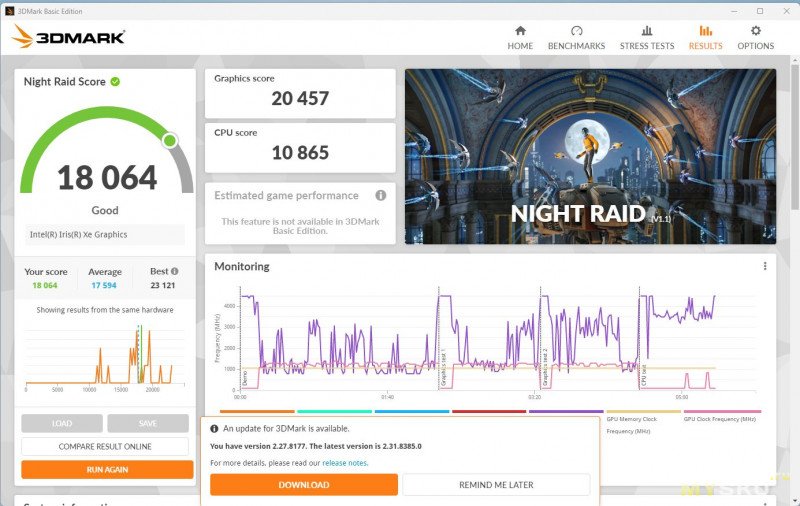Click the Night Raid benchmark artwork
The image size is (800, 506).
[x=590, y=157]
